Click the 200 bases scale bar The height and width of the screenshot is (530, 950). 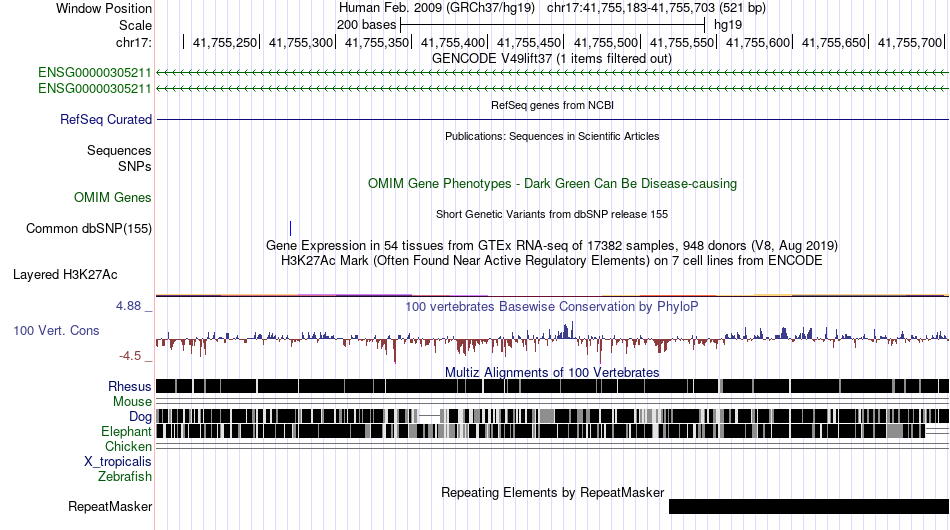pyautogui.click(x=553, y=25)
